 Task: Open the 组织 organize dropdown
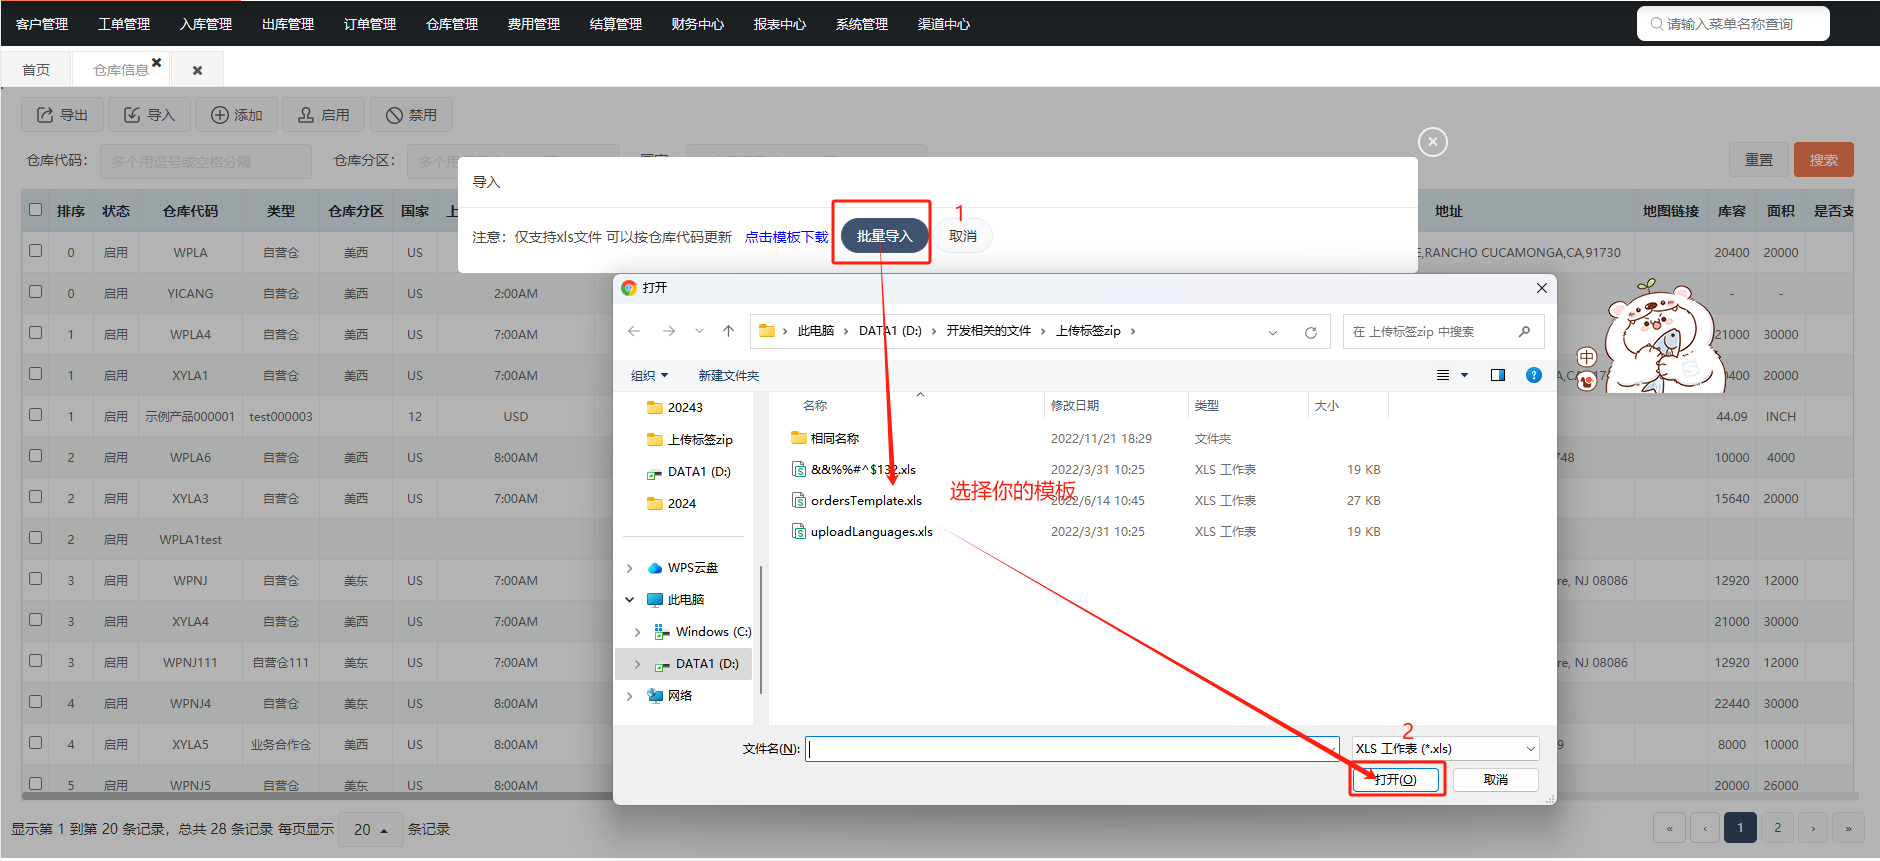click(x=649, y=376)
